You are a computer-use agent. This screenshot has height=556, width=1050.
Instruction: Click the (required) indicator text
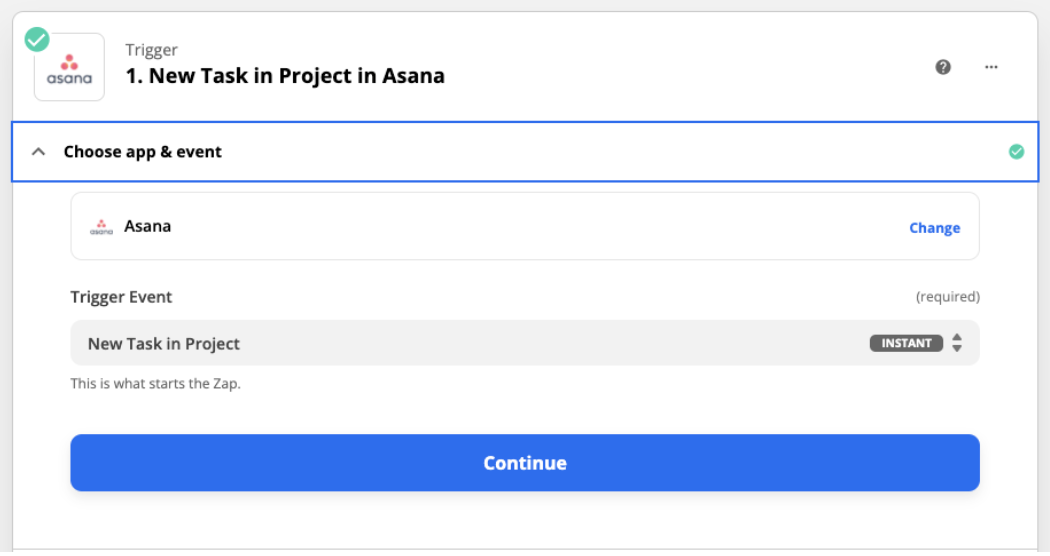[x=948, y=297]
